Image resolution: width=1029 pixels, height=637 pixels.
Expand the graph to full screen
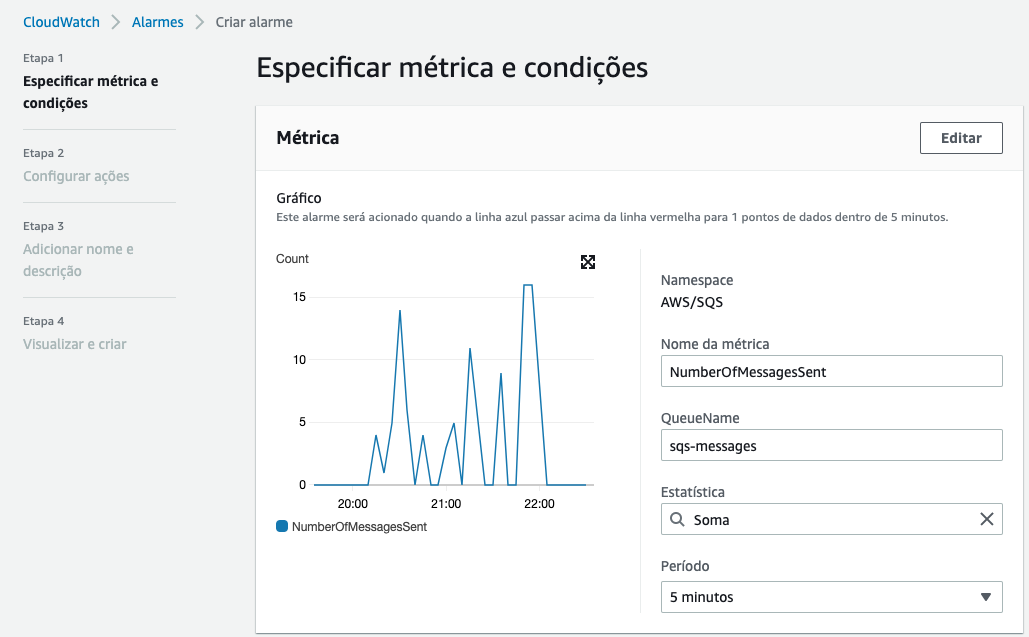[588, 262]
